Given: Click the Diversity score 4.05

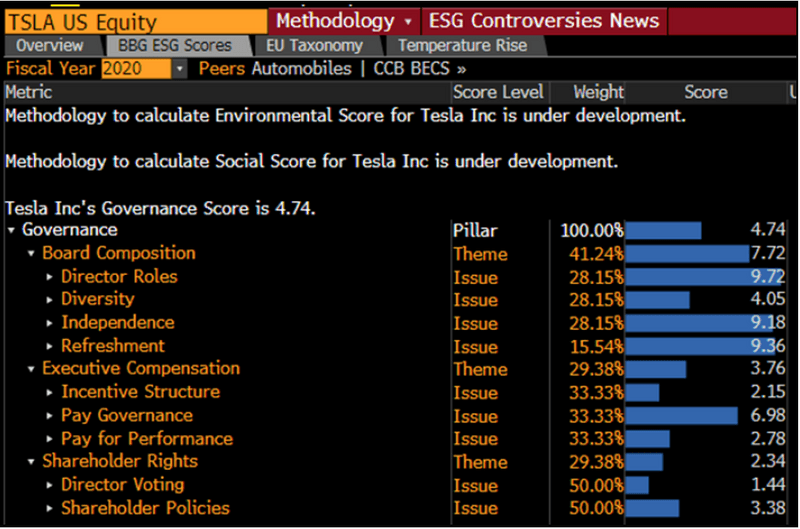Looking at the screenshot, I should pyautogui.click(x=767, y=299).
